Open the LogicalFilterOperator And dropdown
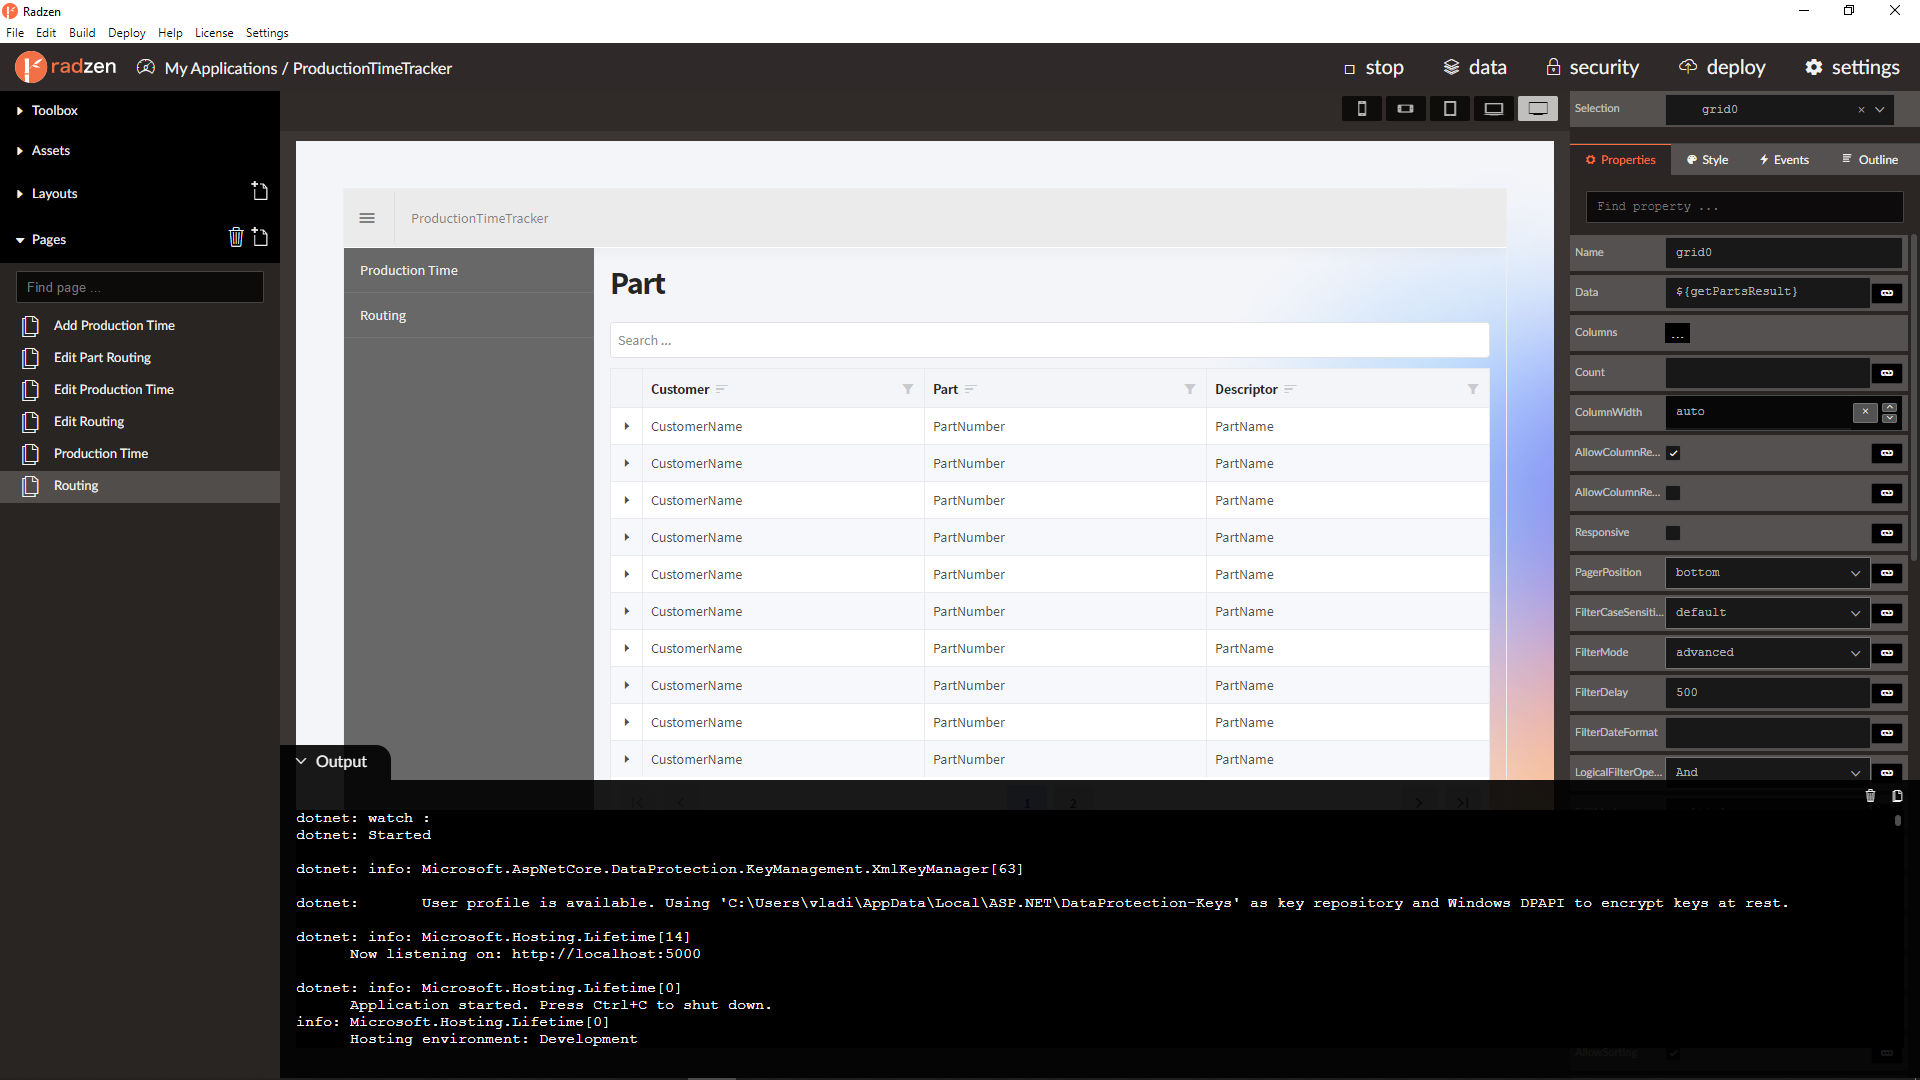 (1767, 772)
